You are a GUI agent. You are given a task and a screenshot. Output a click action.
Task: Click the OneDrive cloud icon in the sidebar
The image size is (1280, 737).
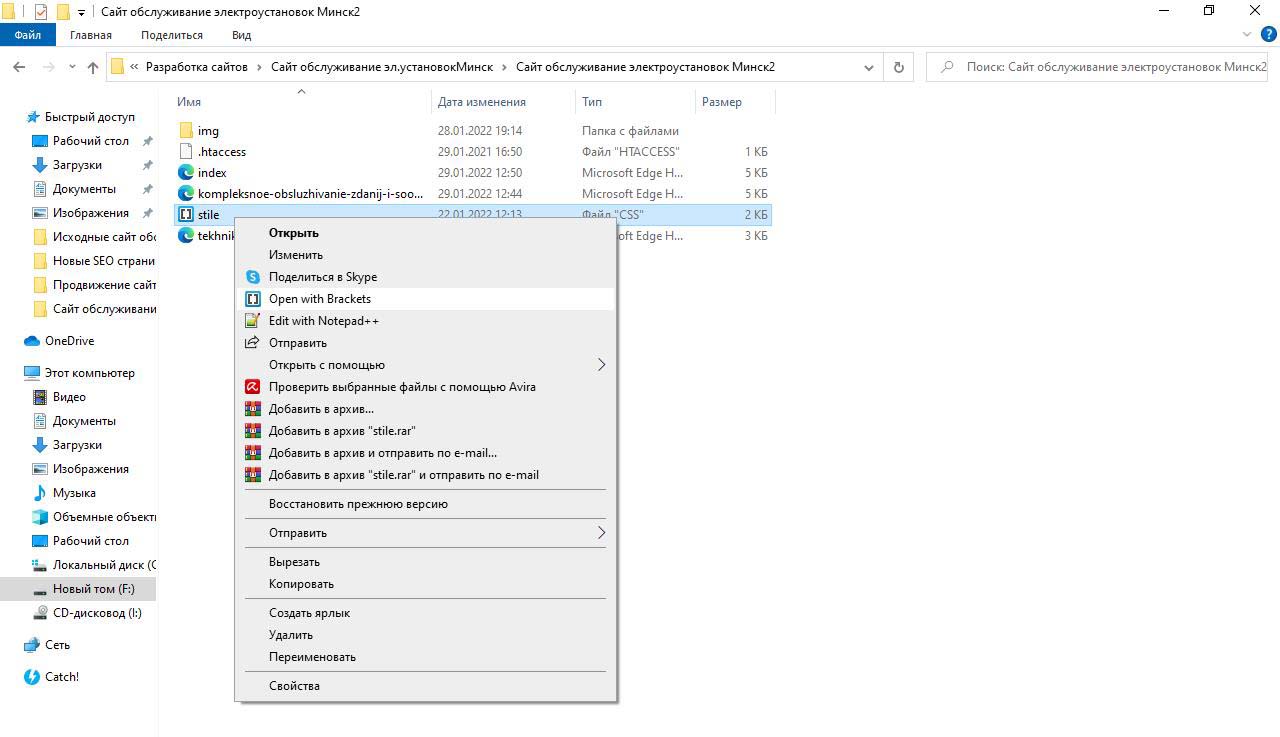[32, 341]
